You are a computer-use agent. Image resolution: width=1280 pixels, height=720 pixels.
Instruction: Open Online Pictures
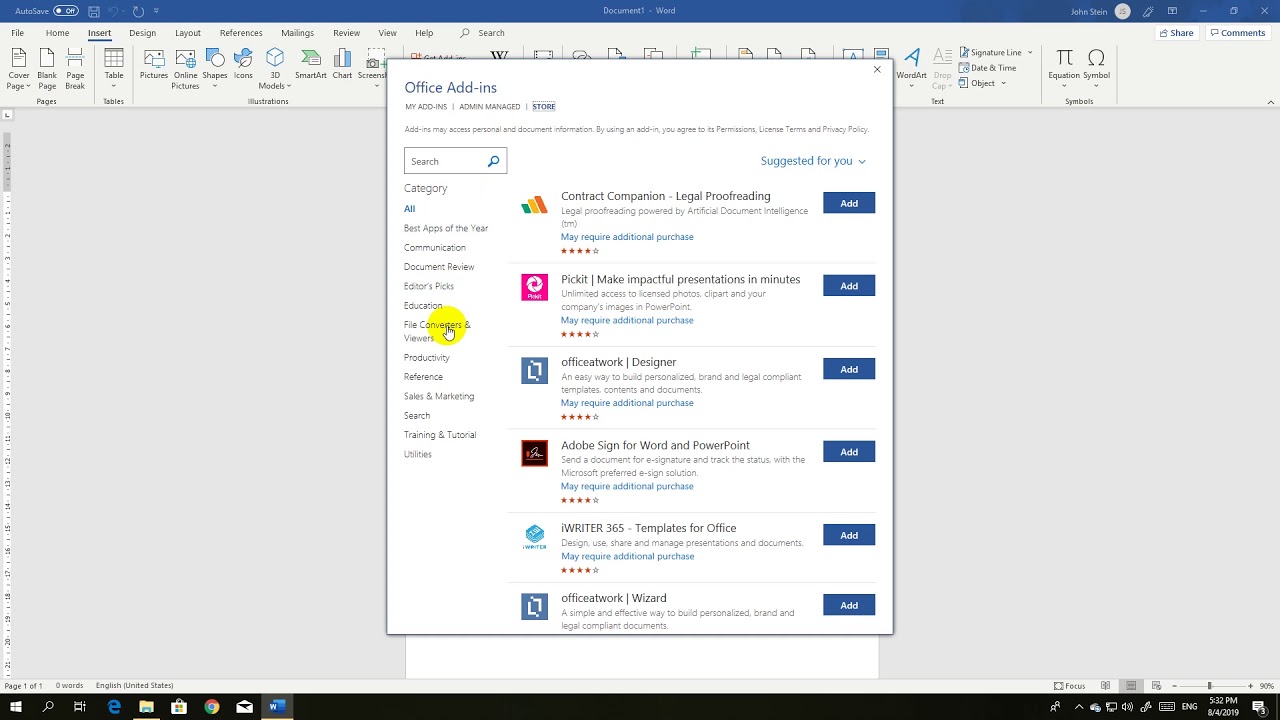coord(185,69)
